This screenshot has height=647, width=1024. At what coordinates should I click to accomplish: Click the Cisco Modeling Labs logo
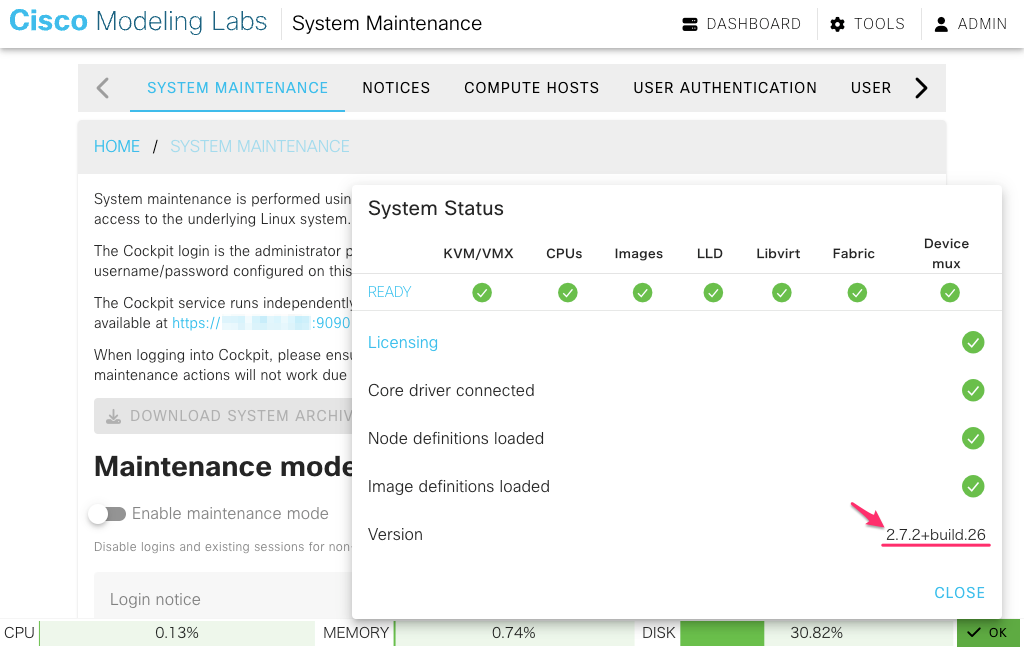(138, 22)
